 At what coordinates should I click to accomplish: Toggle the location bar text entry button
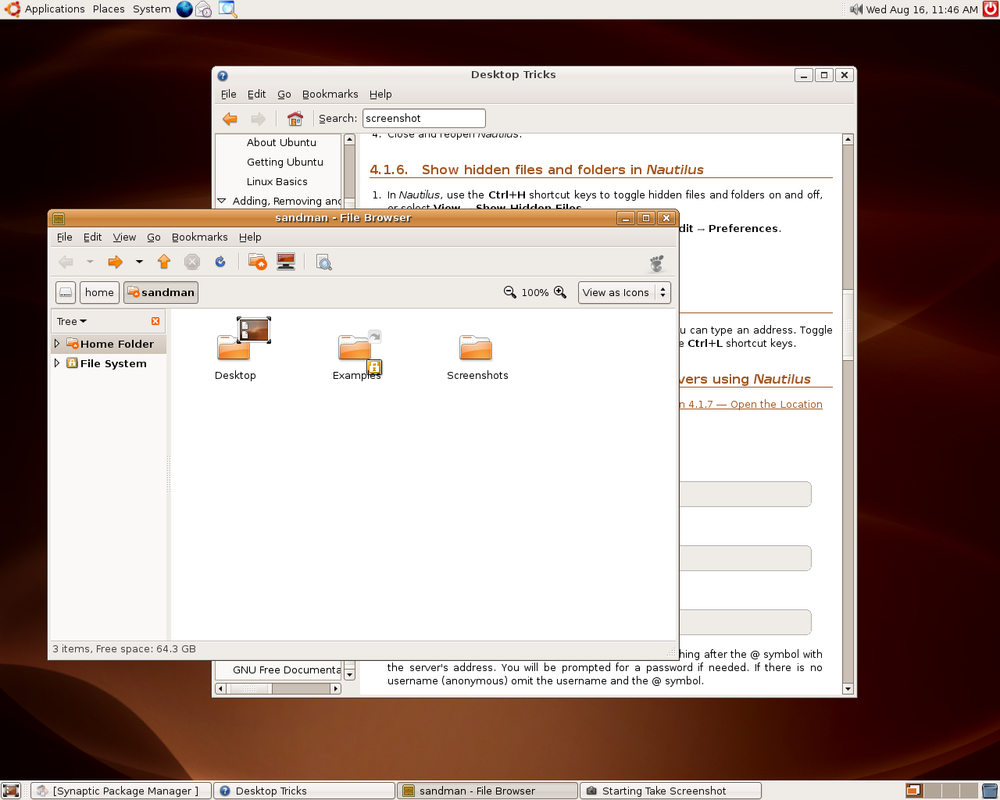[x=65, y=292]
